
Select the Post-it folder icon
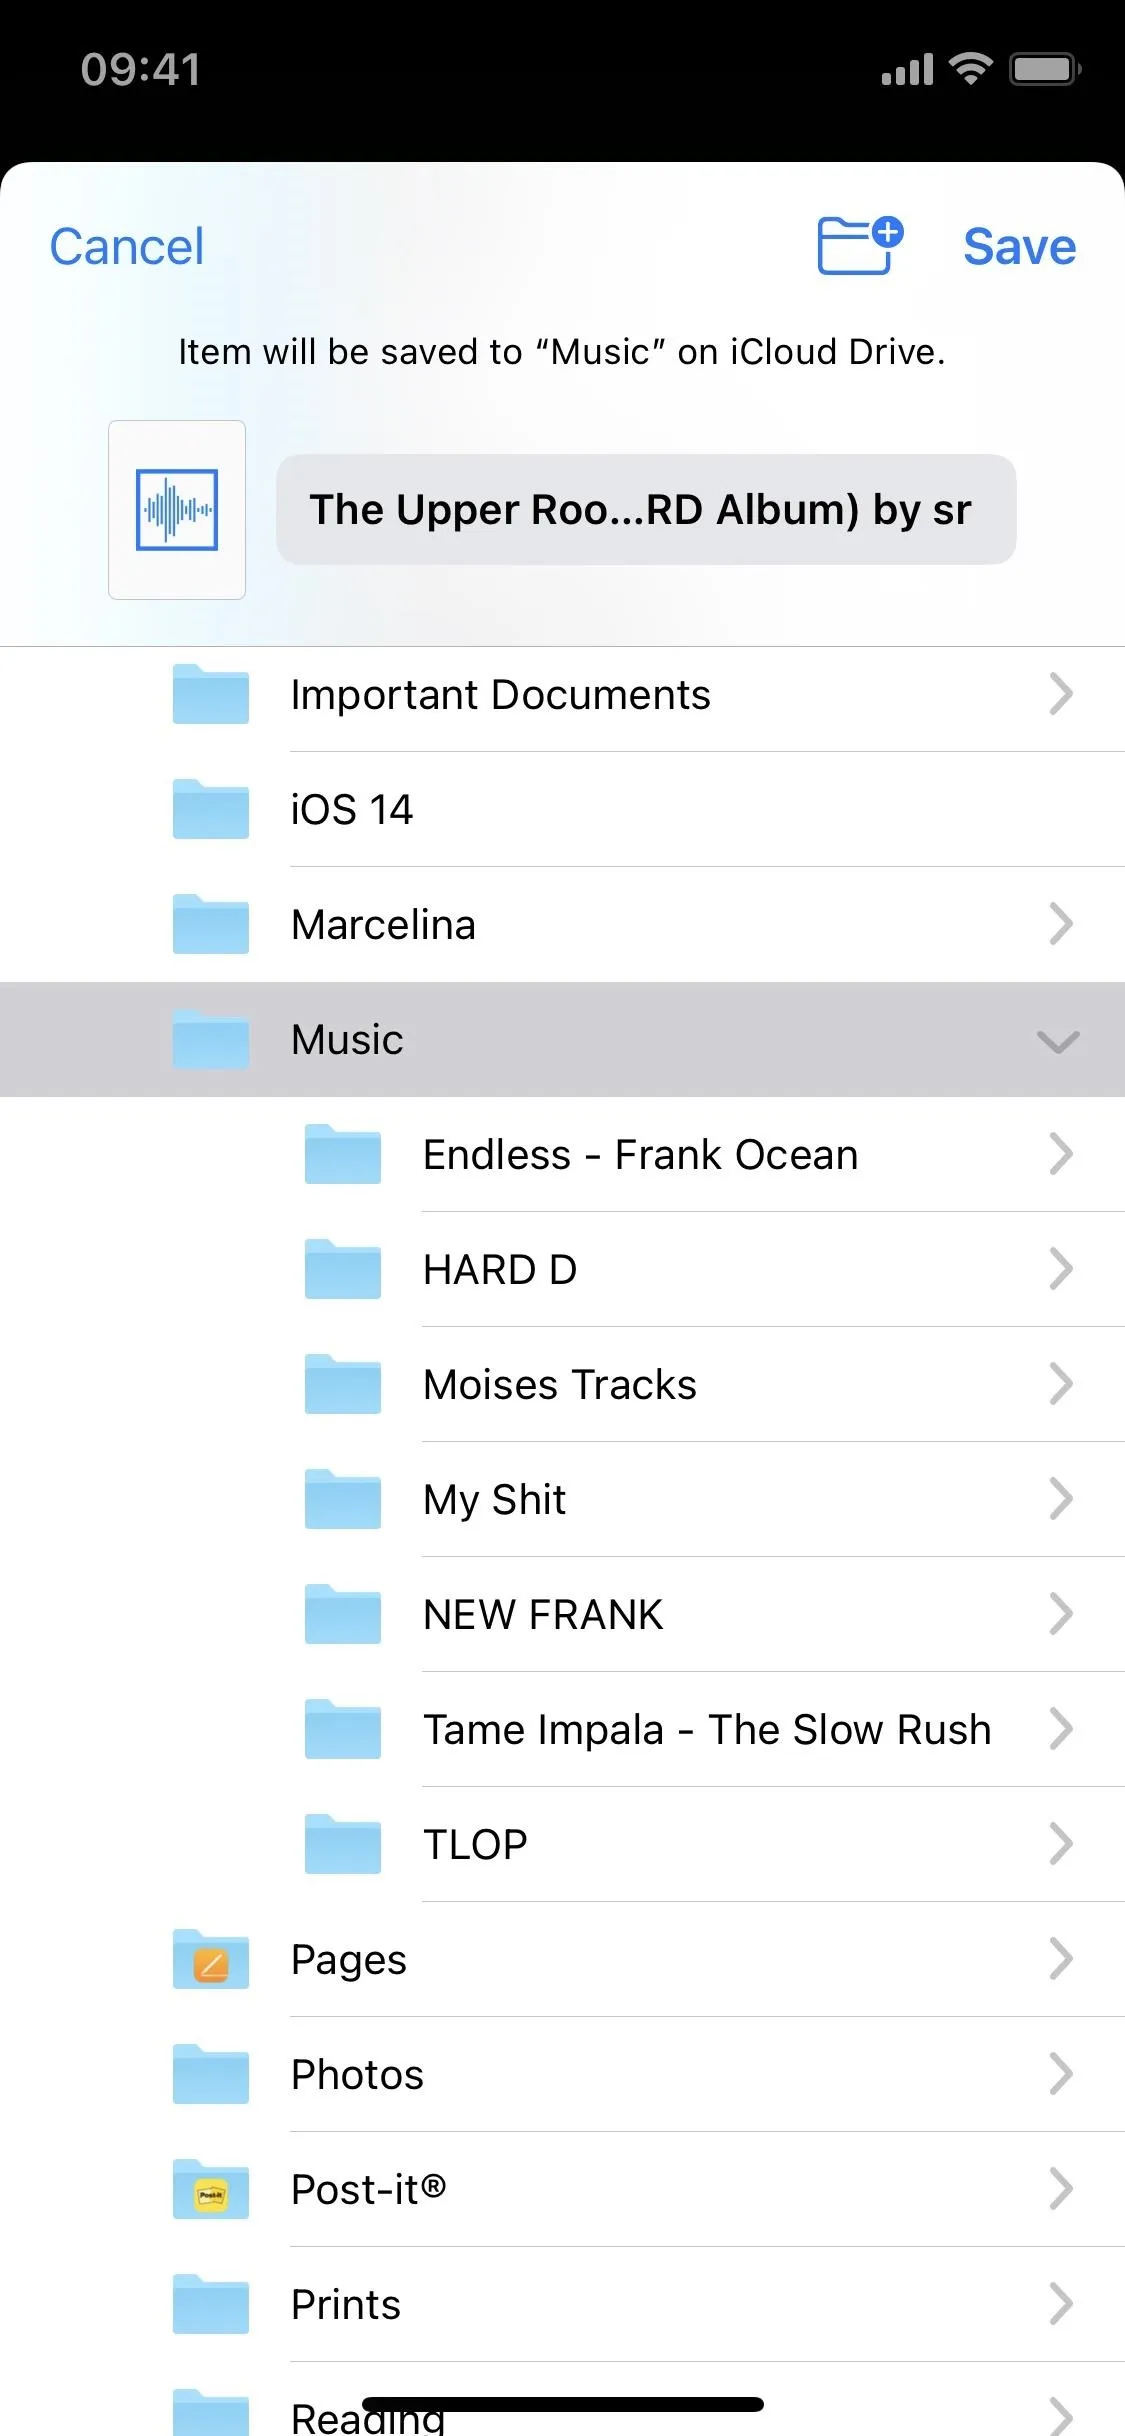coord(211,2189)
